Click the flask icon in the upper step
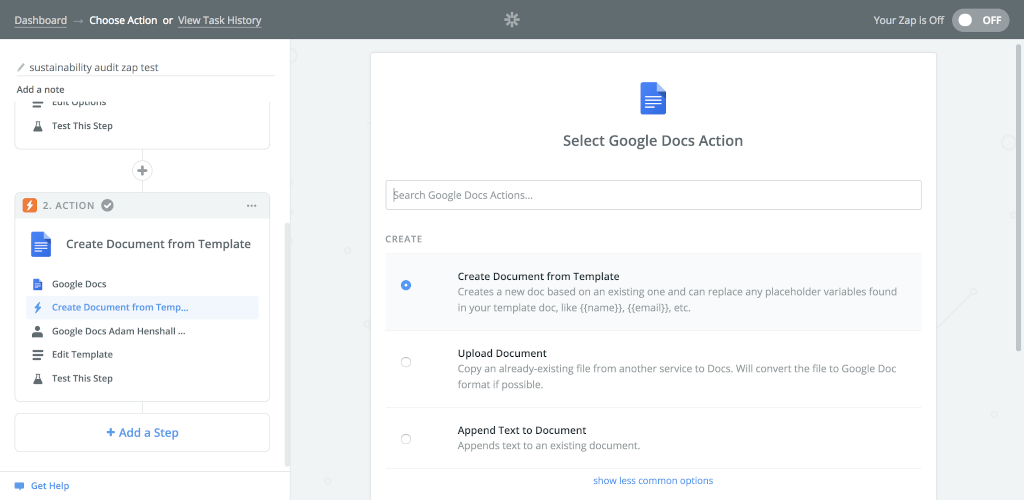This screenshot has height=500, width=1024. pyautogui.click(x=37, y=126)
